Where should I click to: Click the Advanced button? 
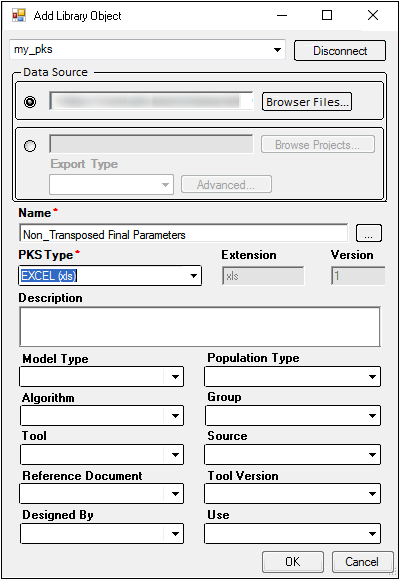pyautogui.click(x=226, y=184)
